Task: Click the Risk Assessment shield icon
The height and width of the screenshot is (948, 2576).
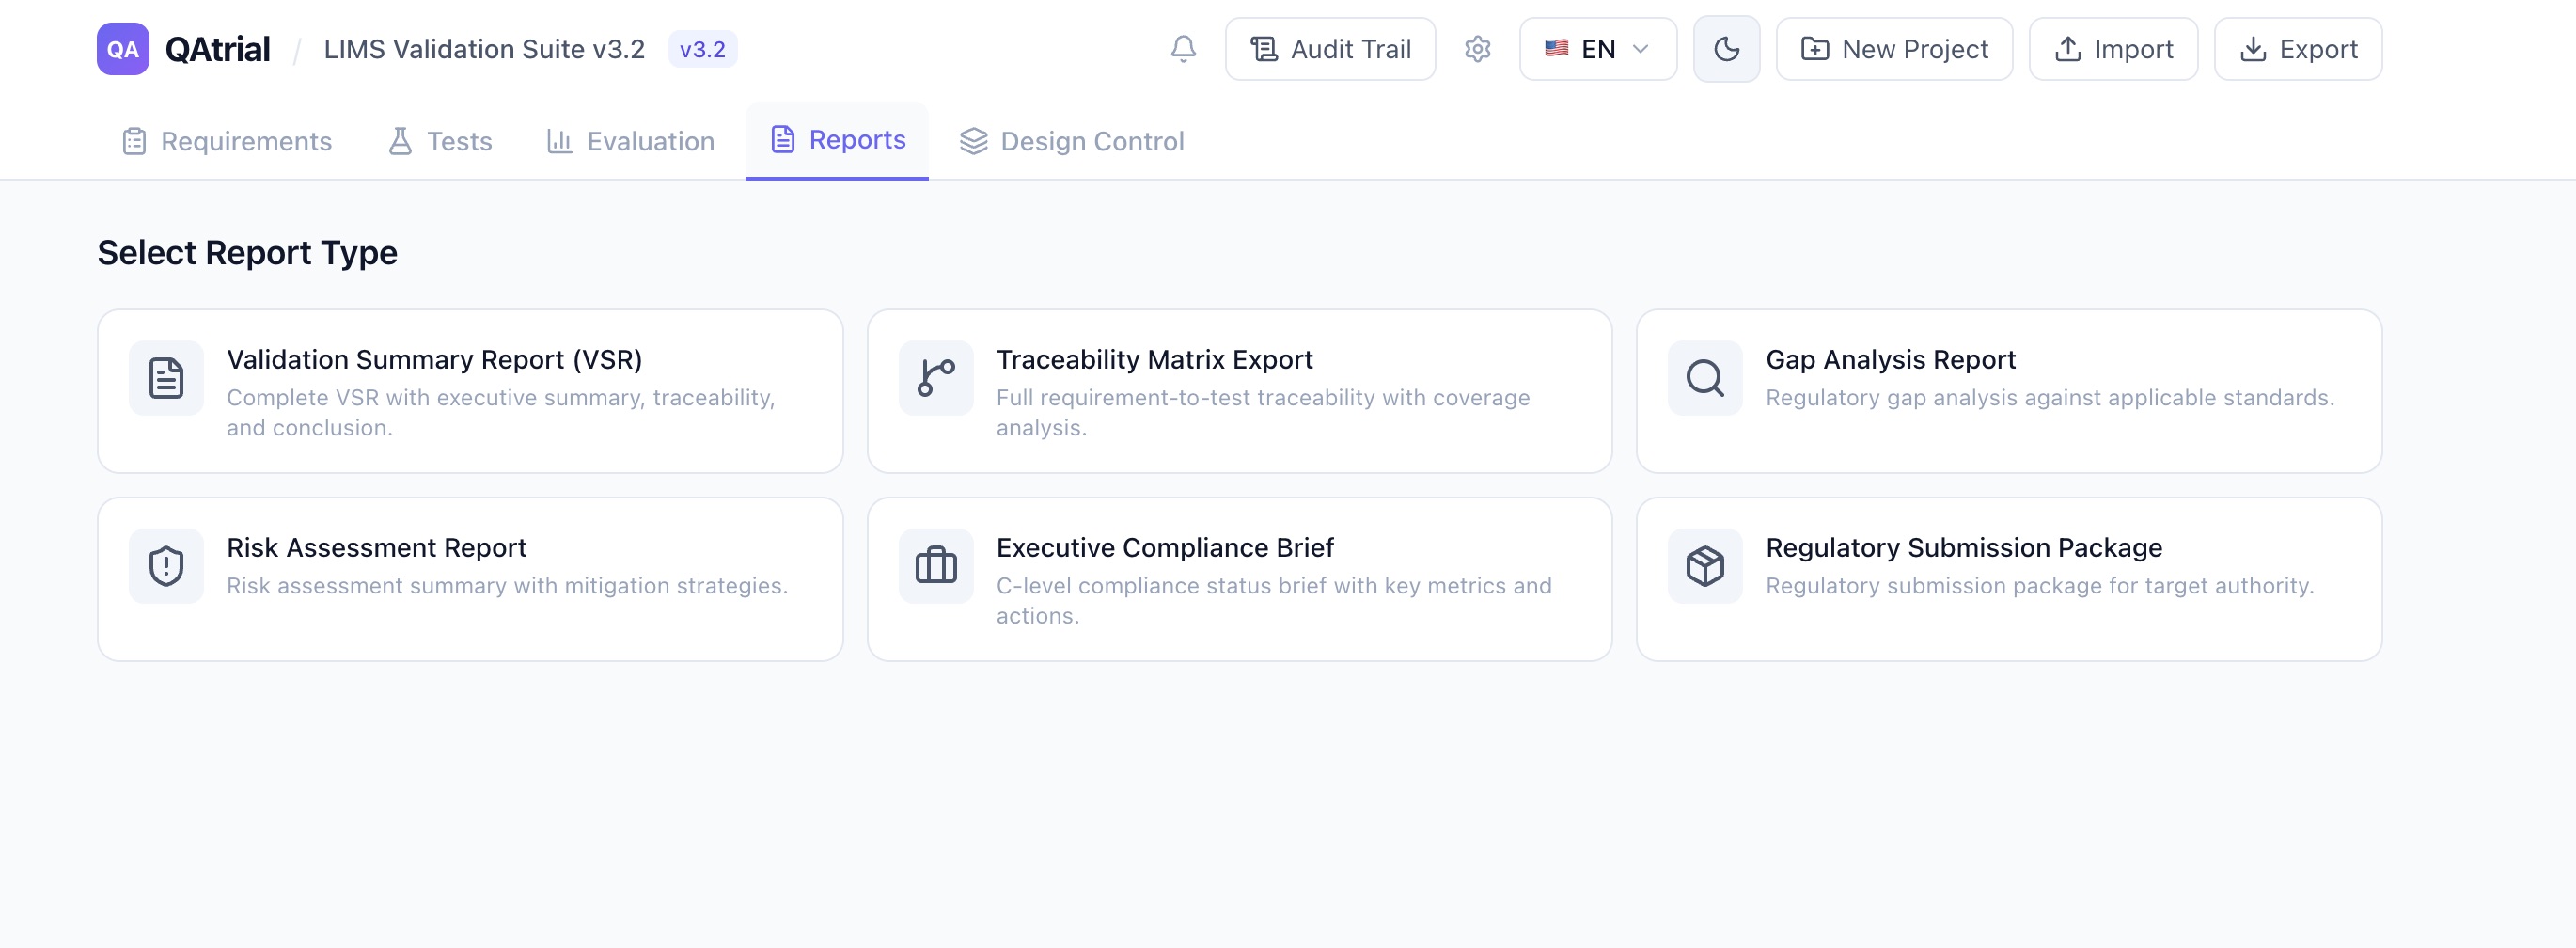Action: (x=166, y=566)
